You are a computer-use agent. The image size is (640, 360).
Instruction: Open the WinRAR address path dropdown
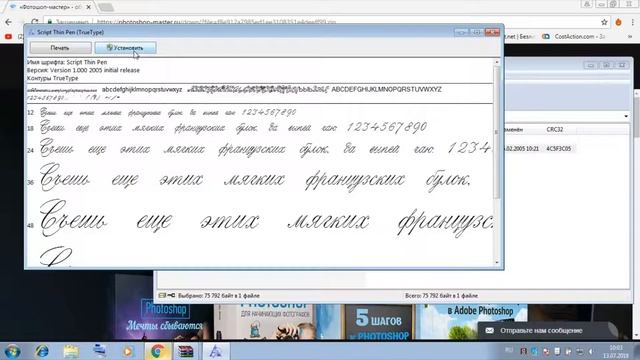[626, 116]
